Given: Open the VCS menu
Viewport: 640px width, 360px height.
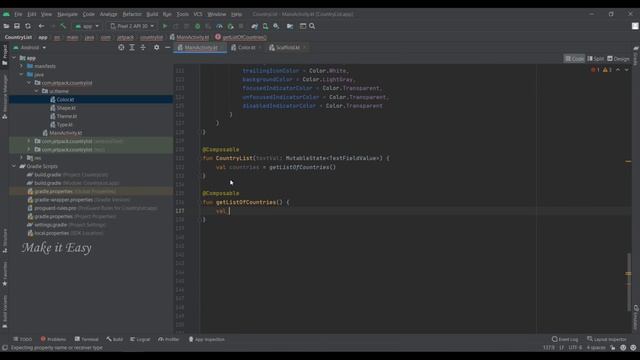Looking at the screenshot, I should point(198,14).
